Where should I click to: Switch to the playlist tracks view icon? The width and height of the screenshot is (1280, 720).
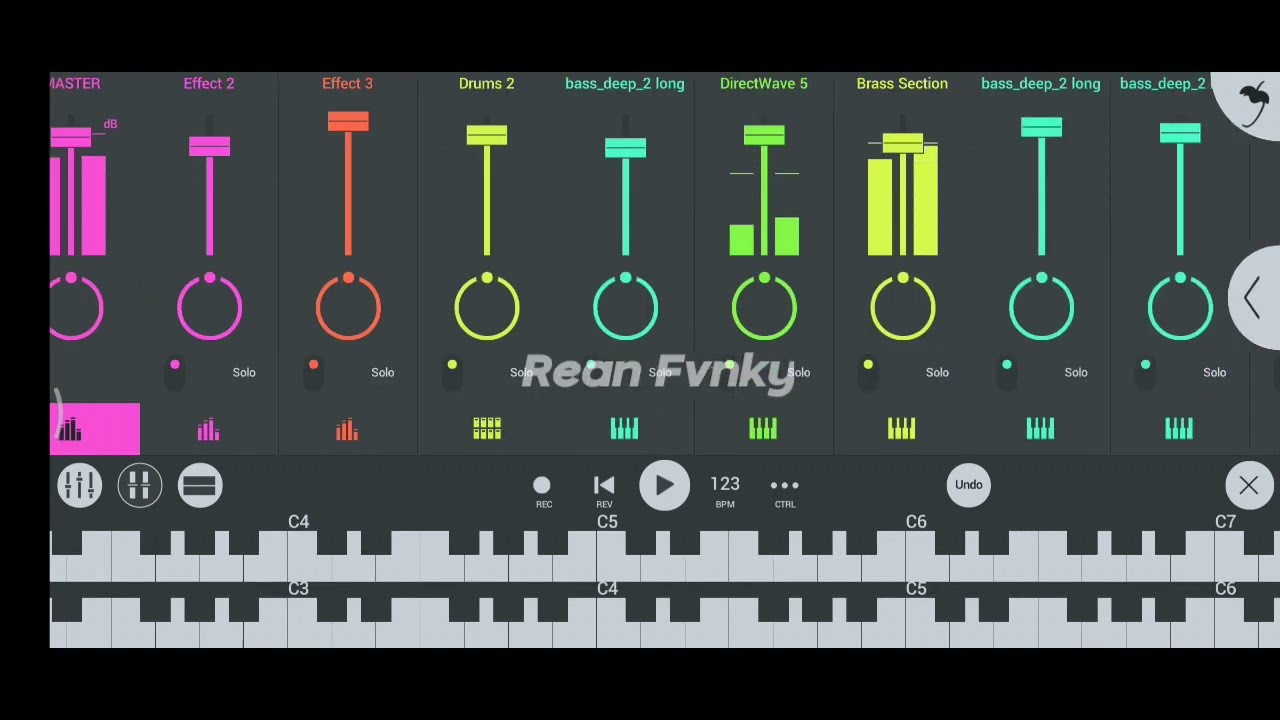[200, 485]
